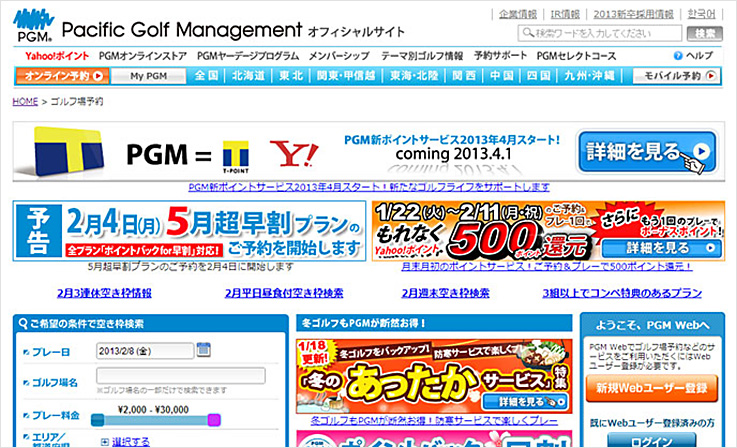Select the 東海・北陸 region tab
This screenshot has height=448, width=737.
tap(414, 76)
